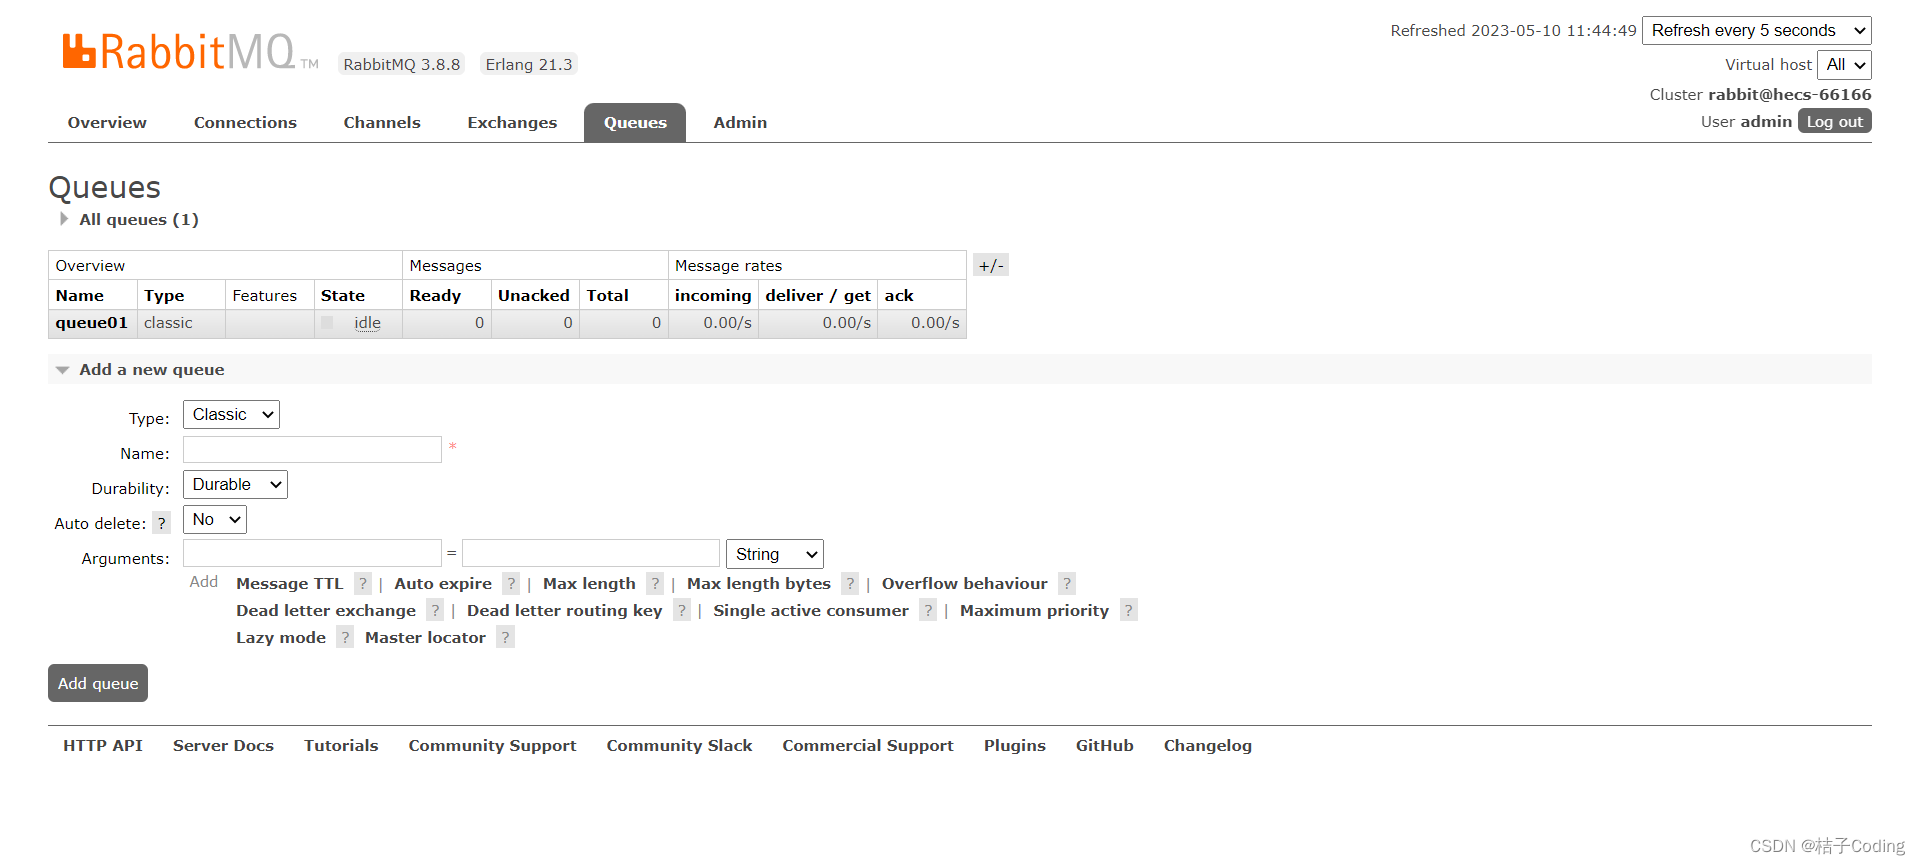Image resolution: width=1920 pixels, height=865 pixels.
Task: Open the Community Slack footer link
Action: point(679,746)
